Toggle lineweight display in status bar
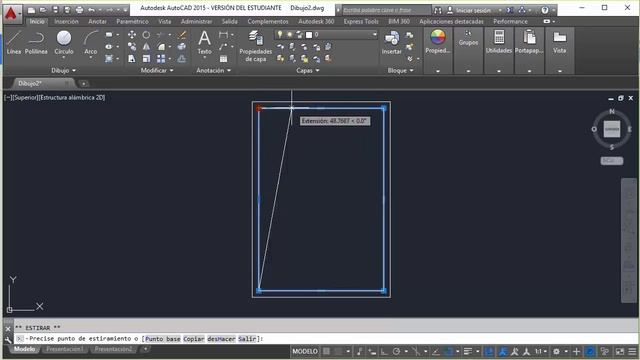The height and width of the screenshot is (360, 640). 468,351
